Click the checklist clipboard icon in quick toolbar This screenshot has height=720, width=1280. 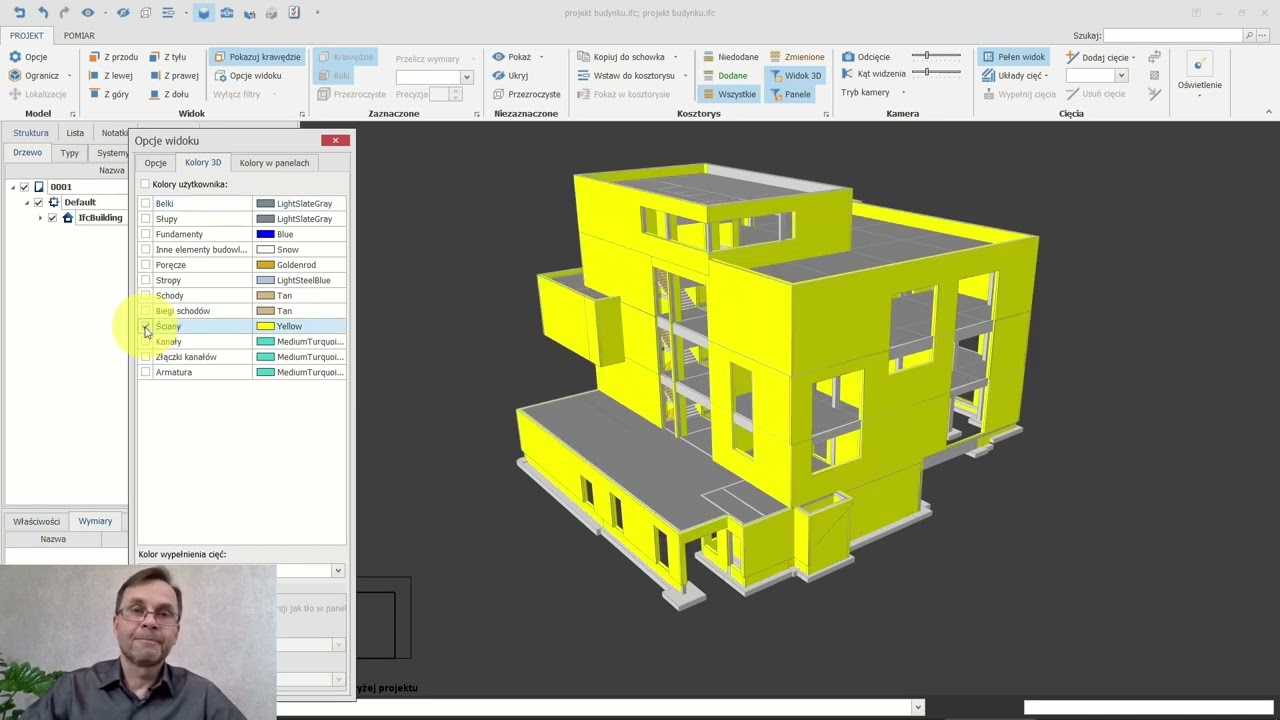coord(294,12)
